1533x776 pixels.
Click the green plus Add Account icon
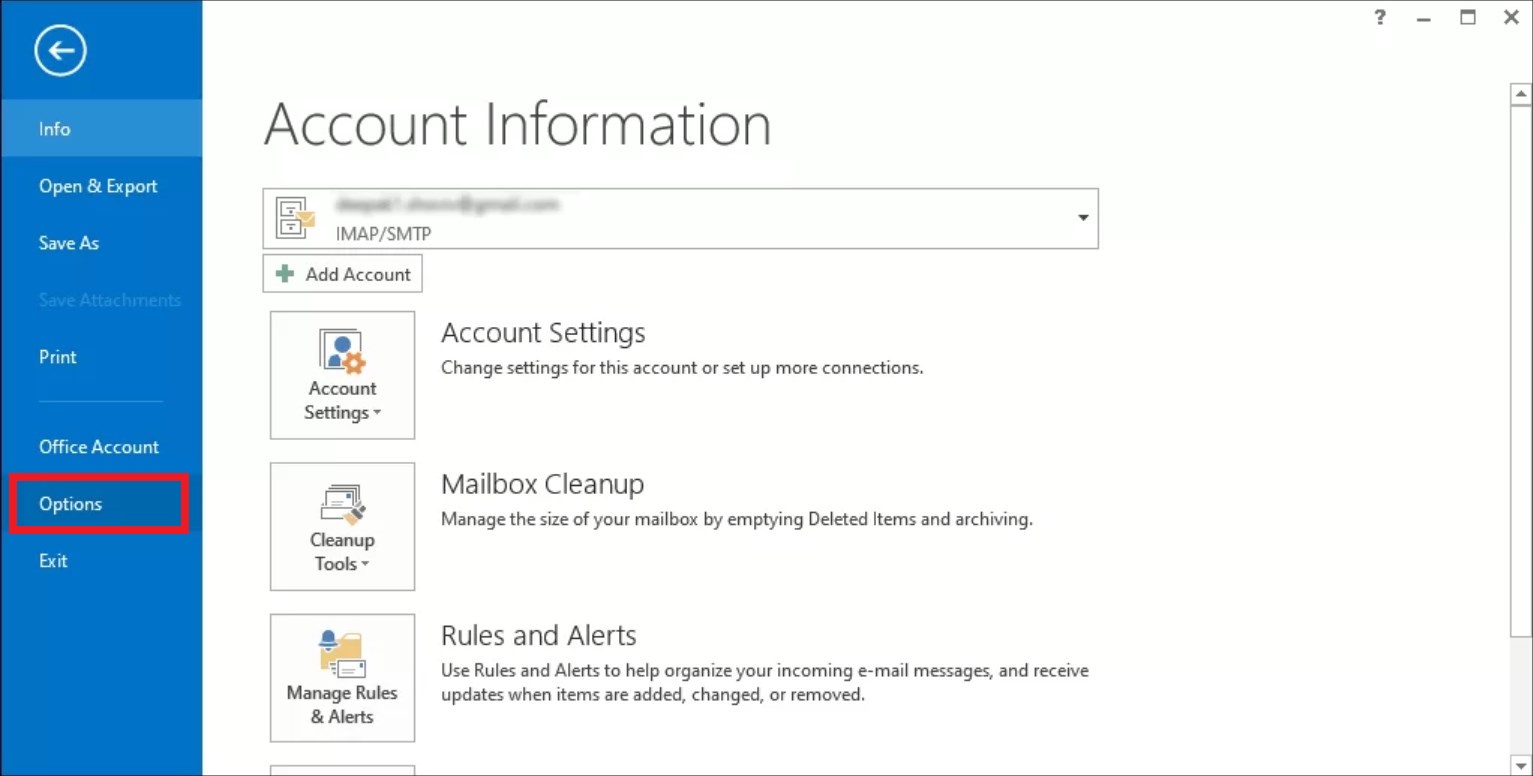(286, 274)
